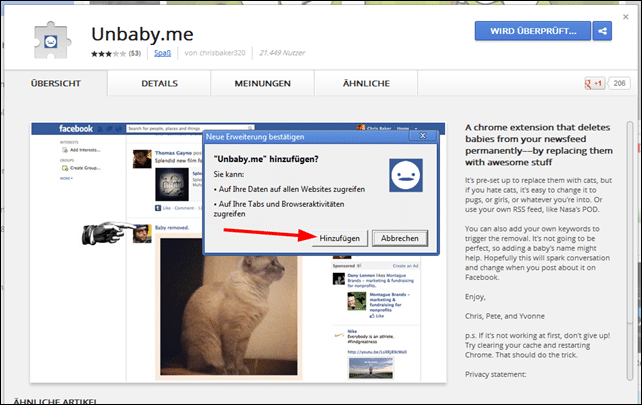Image resolution: width=642 pixels, height=405 pixels.
Task: Click the Facebook search field in screenshot
Action: (x=190, y=128)
